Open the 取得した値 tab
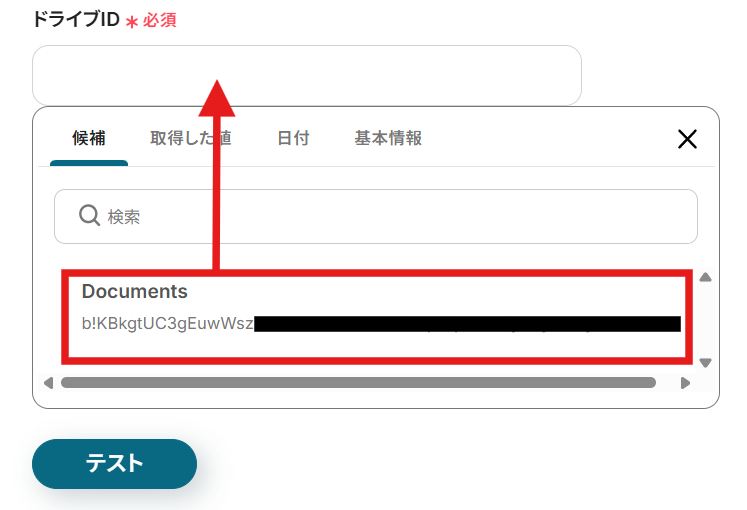The width and height of the screenshot is (747, 510). pyautogui.click(x=191, y=138)
